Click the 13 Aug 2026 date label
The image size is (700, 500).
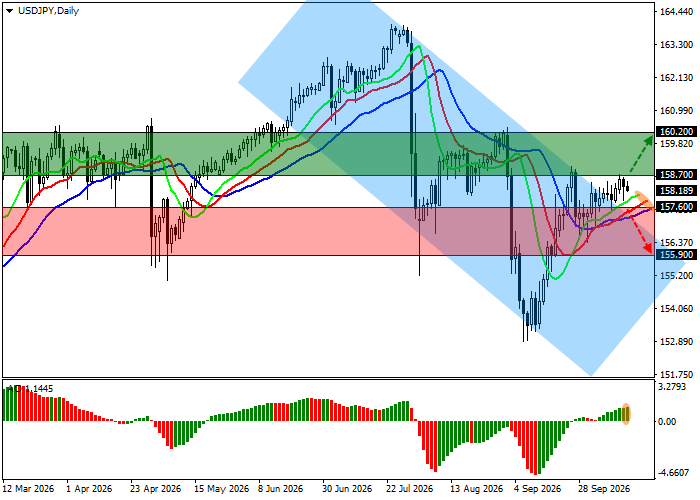pyautogui.click(x=476, y=489)
